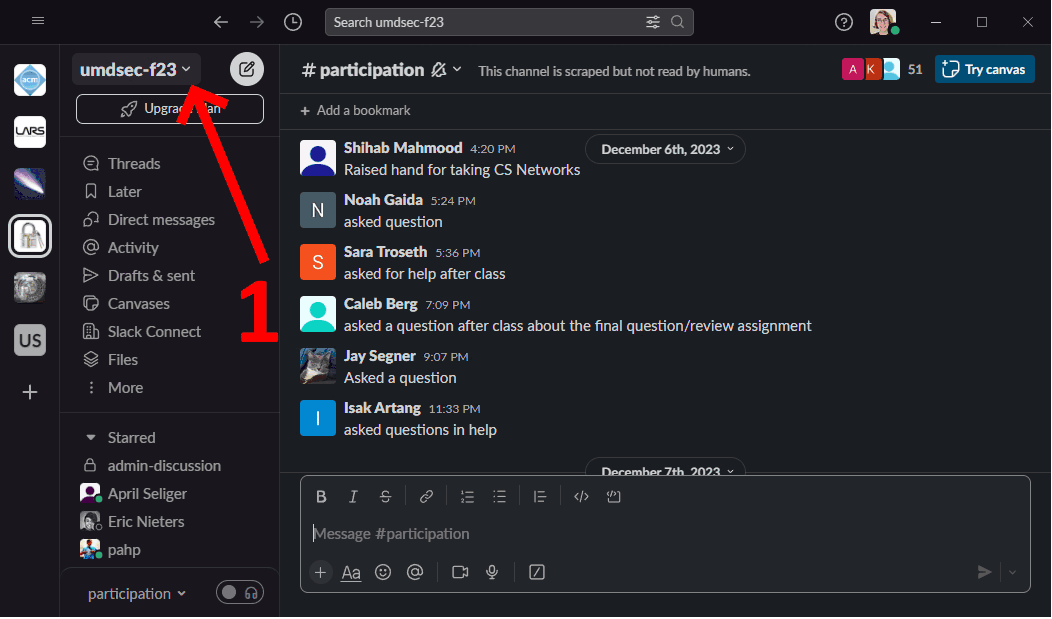The image size is (1052, 619).
Task: Send the message
Action: tap(984, 573)
